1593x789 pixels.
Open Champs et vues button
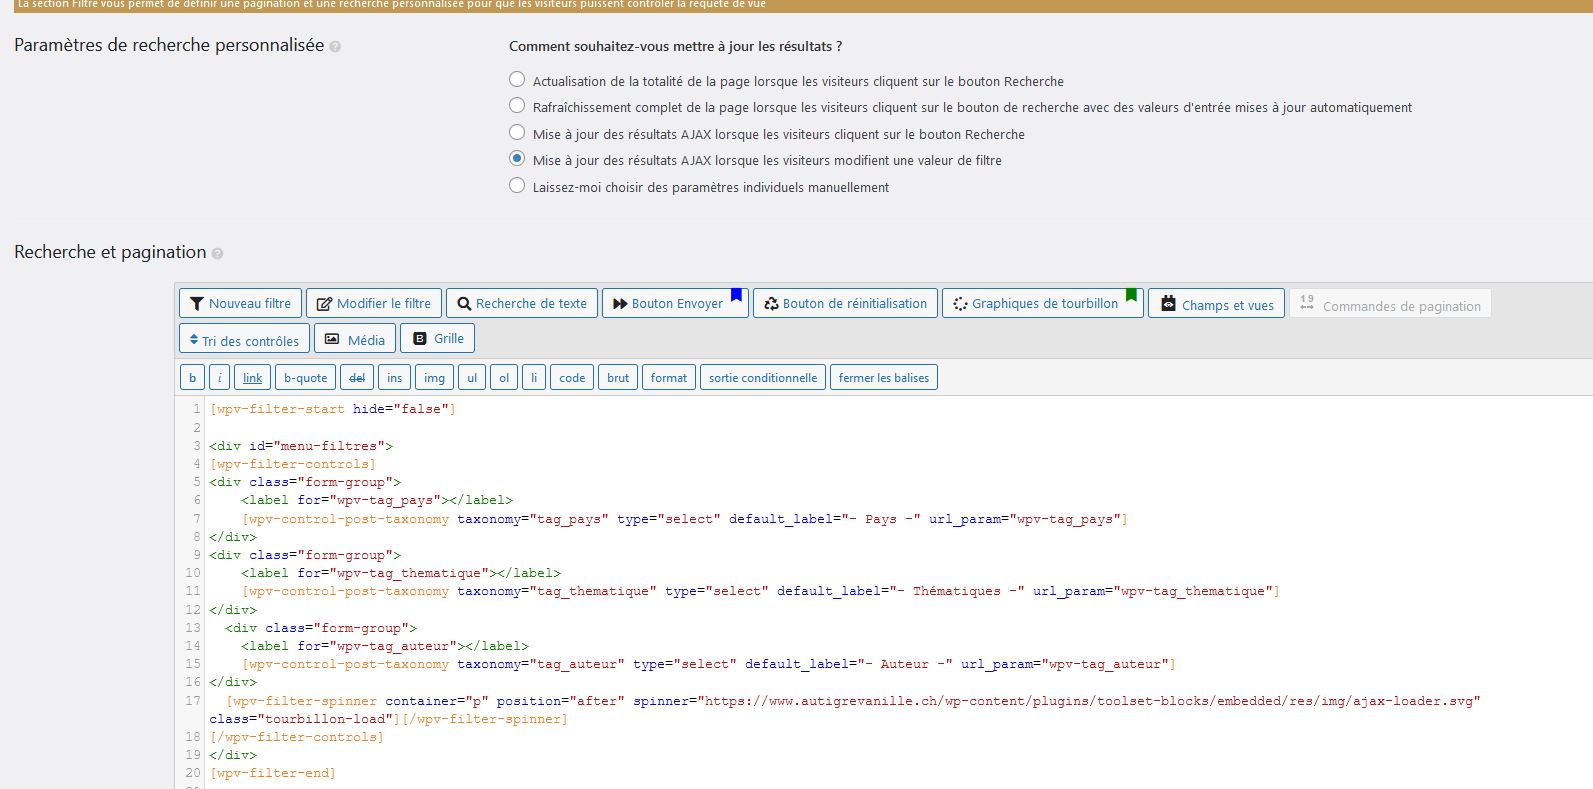tap(1216, 303)
